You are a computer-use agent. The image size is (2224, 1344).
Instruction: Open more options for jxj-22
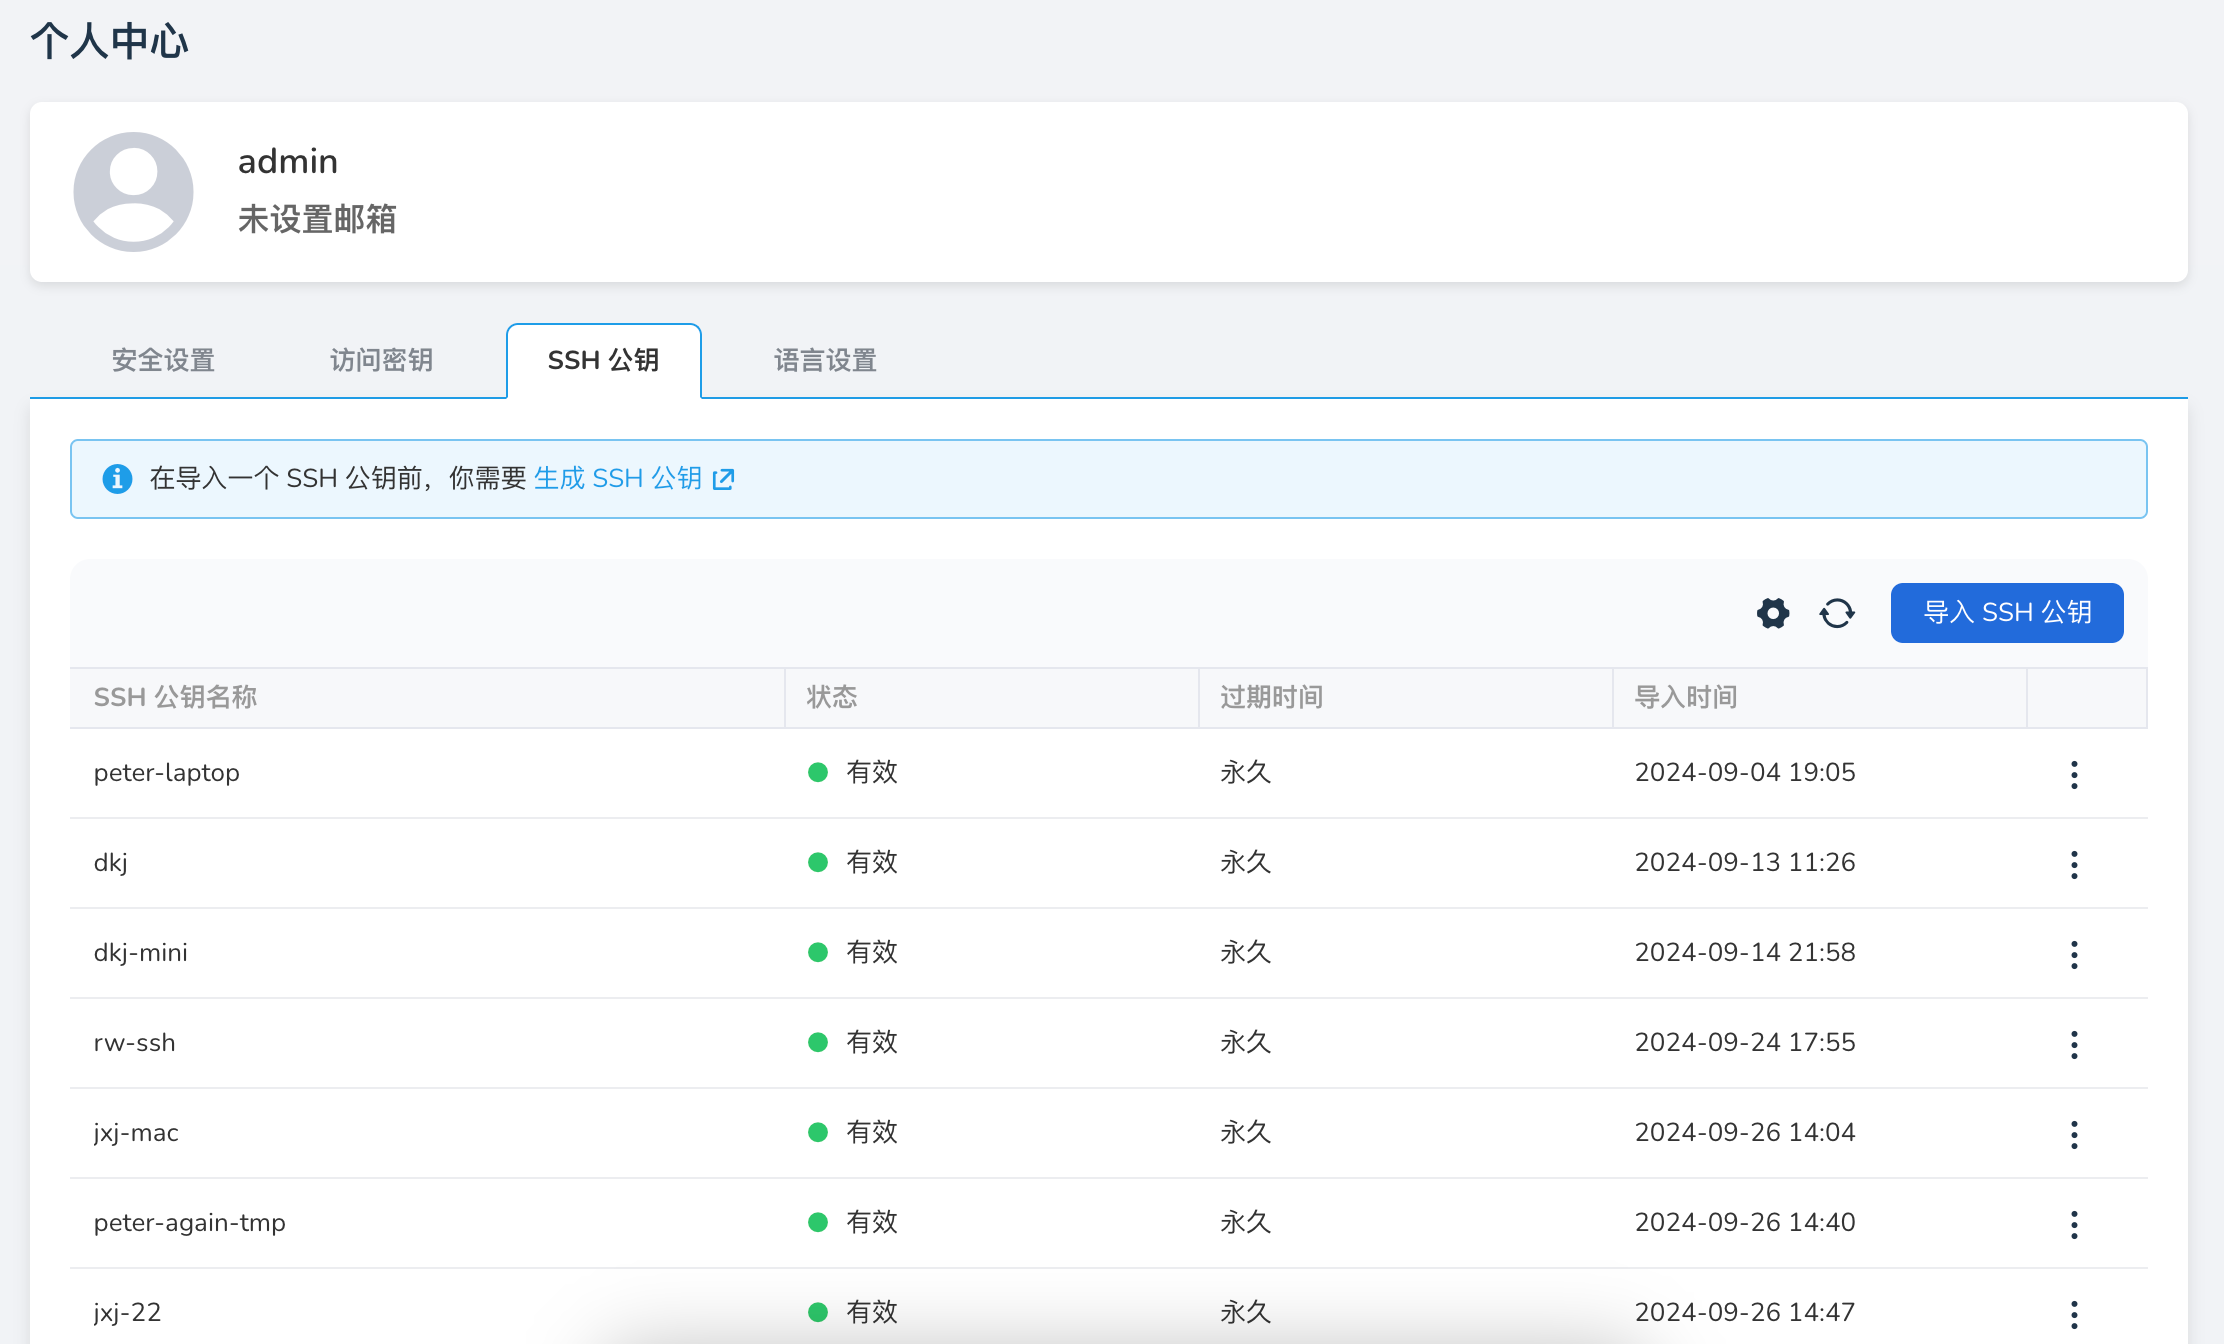tap(2074, 1314)
